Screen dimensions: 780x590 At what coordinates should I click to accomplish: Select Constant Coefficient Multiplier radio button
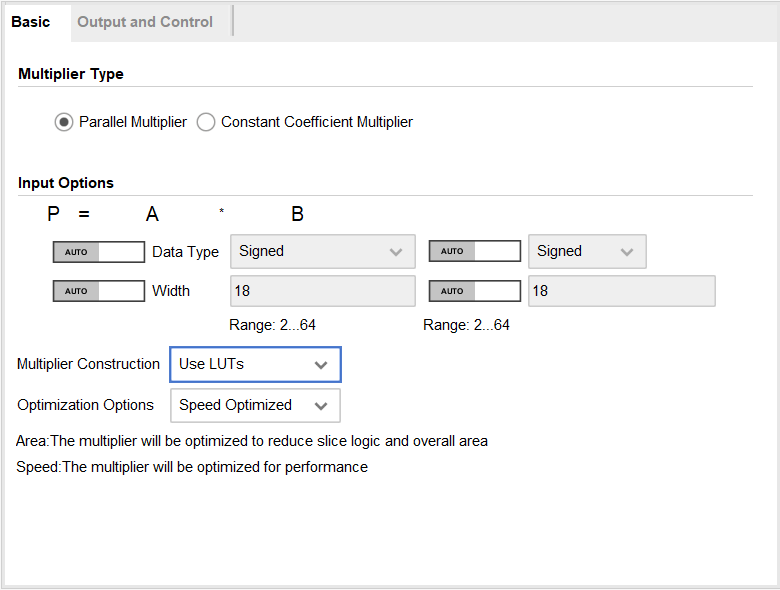click(x=205, y=122)
